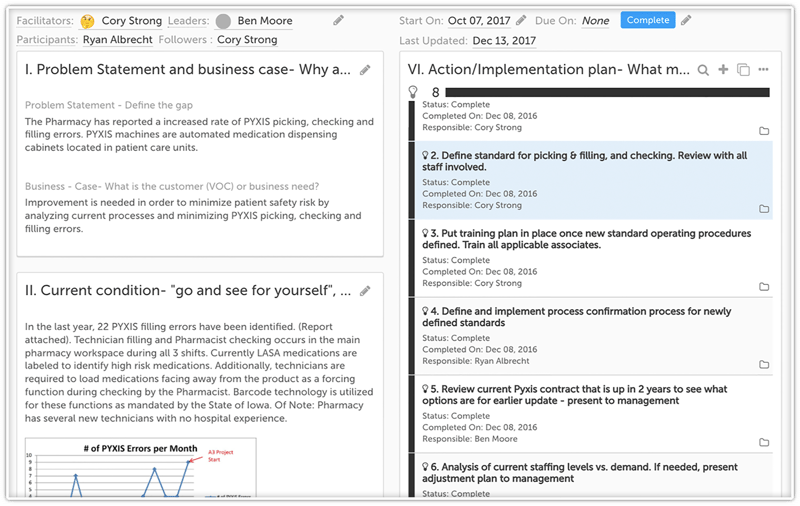Open participant Ryan Albrecht link
The height and width of the screenshot is (506, 800).
click(x=118, y=40)
